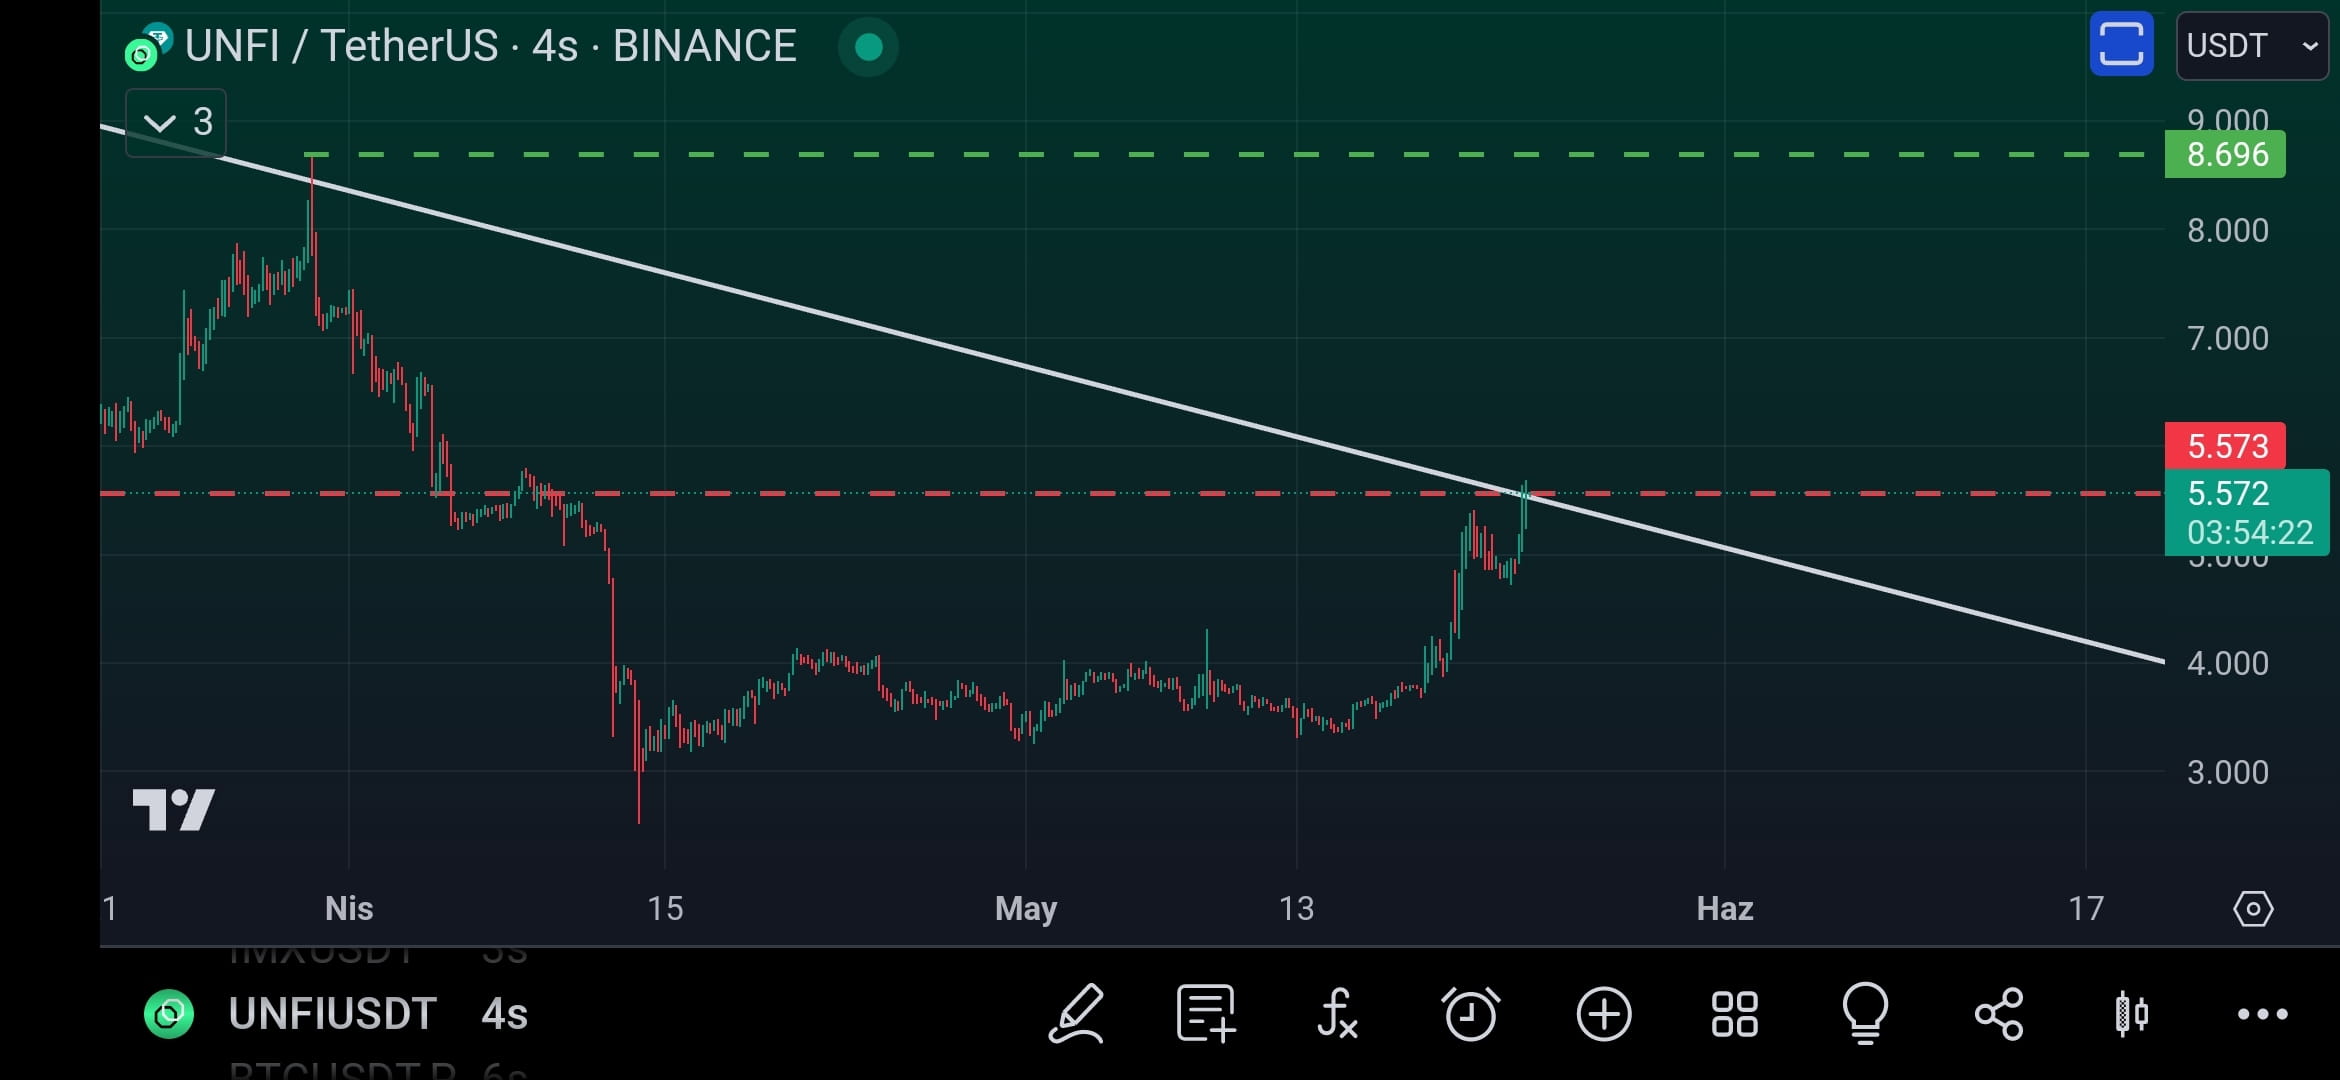The height and width of the screenshot is (1080, 2340).
Task: Open chart settings gear on the time axis
Action: [2253, 909]
